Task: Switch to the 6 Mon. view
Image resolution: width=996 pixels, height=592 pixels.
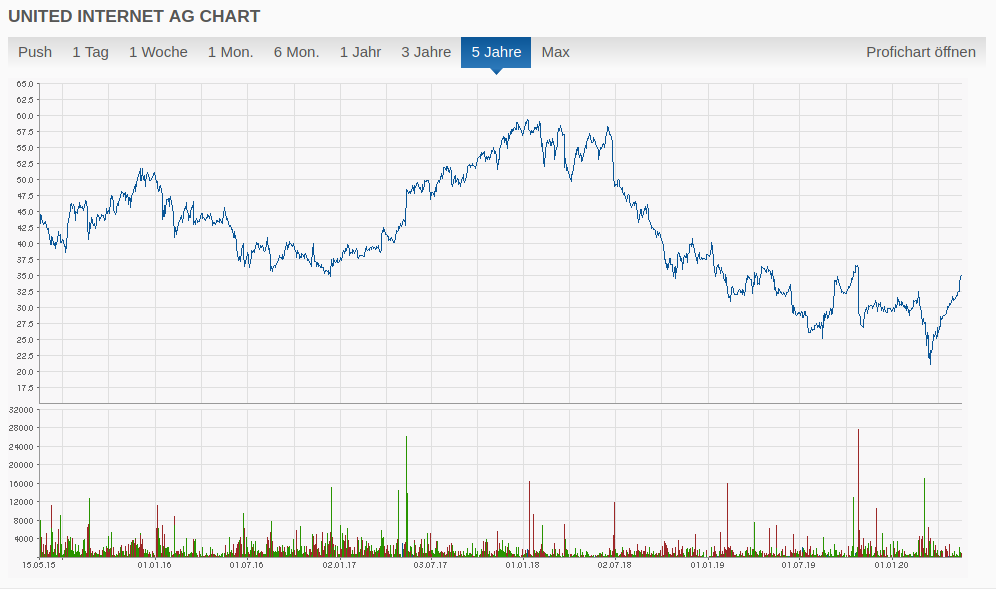Action: [296, 52]
